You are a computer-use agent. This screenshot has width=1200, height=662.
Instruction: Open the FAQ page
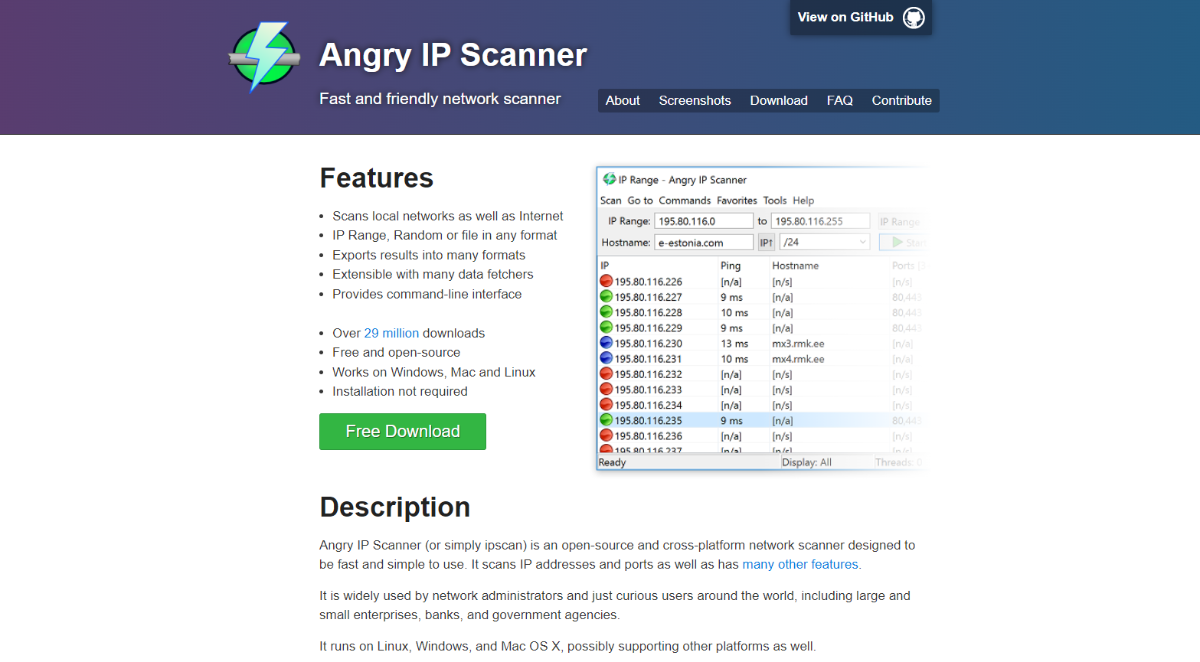[x=840, y=100]
